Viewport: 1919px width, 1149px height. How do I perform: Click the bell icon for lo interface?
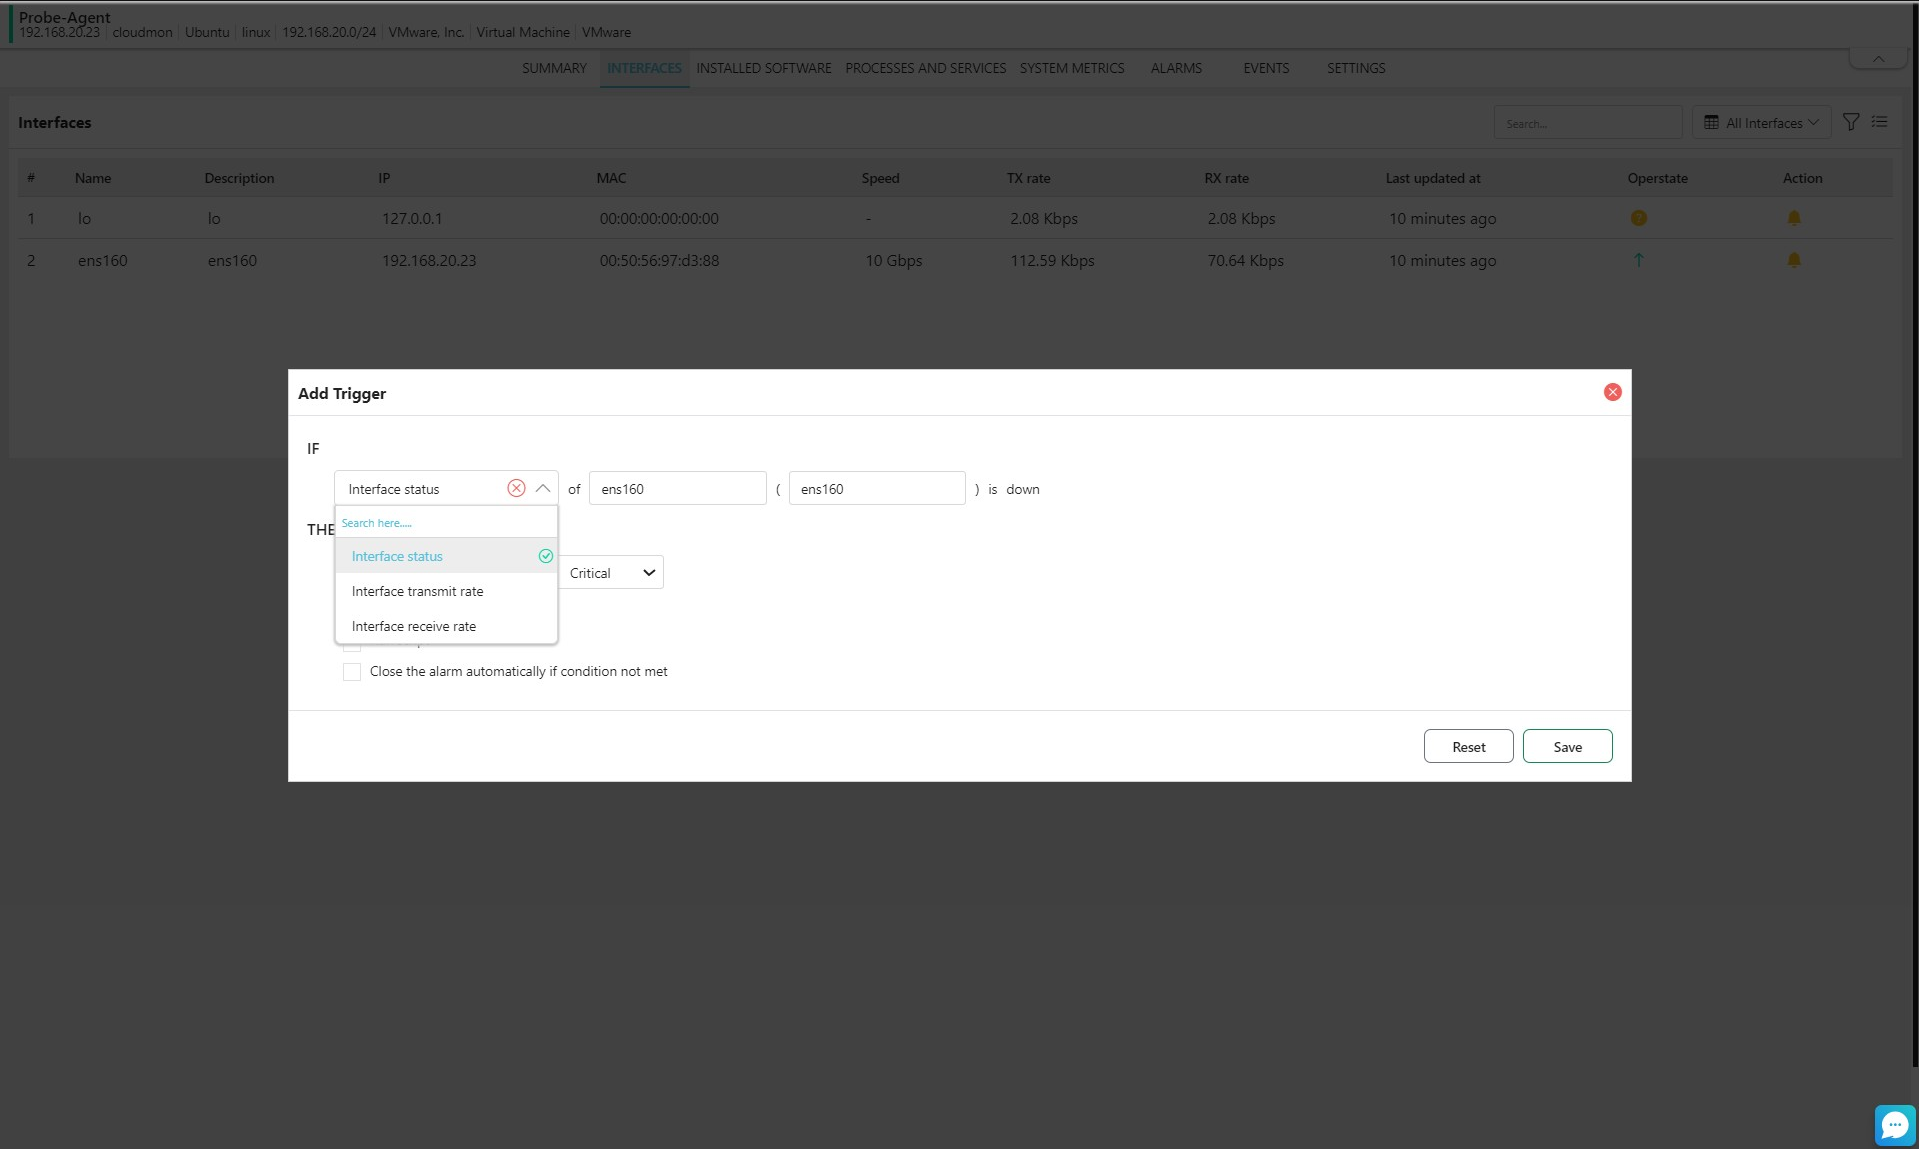pyautogui.click(x=1793, y=218)
